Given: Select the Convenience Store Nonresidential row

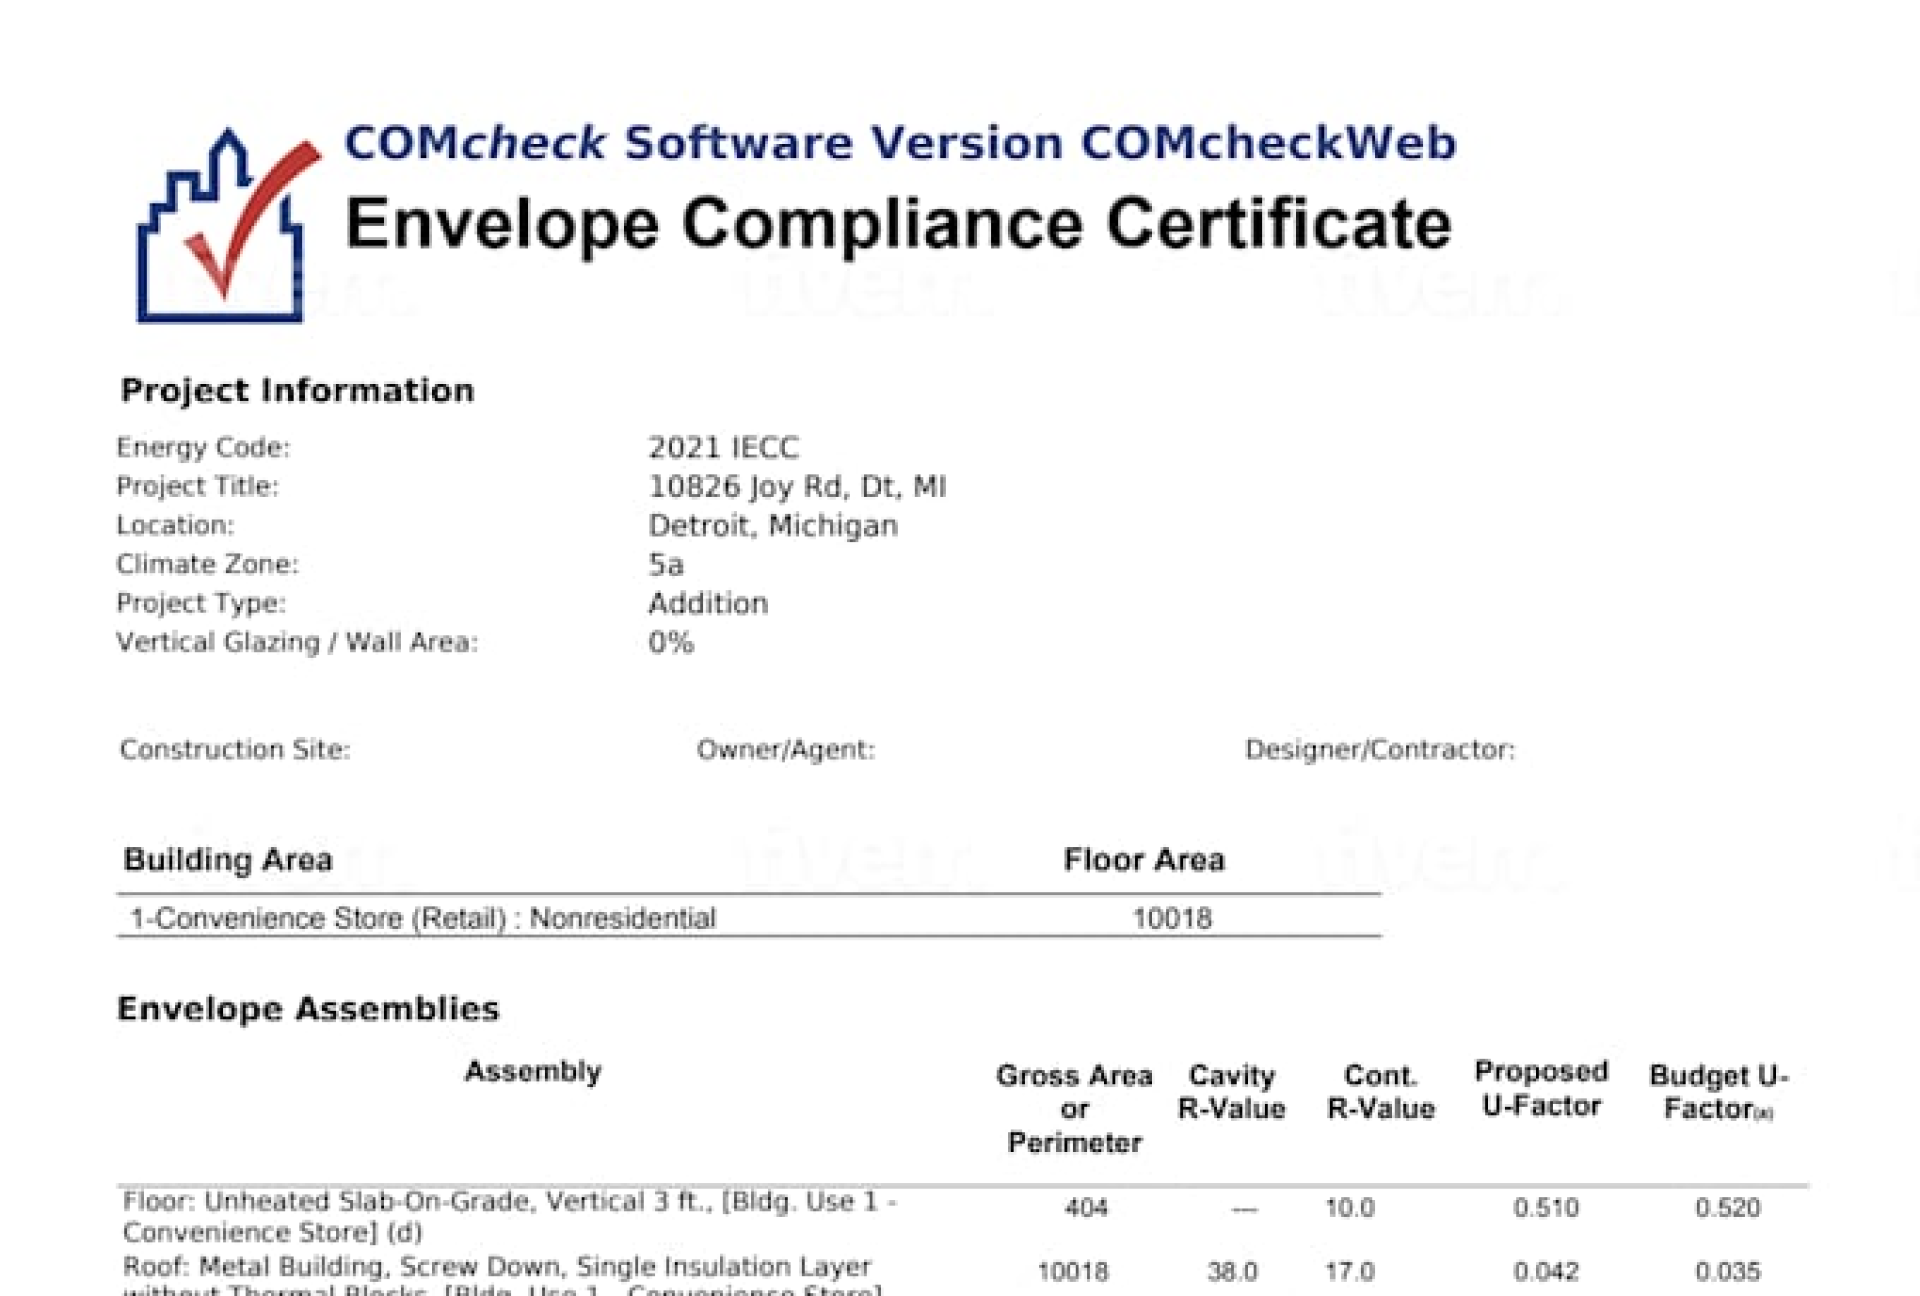Looking at the screenshot, I should point(423,918).
